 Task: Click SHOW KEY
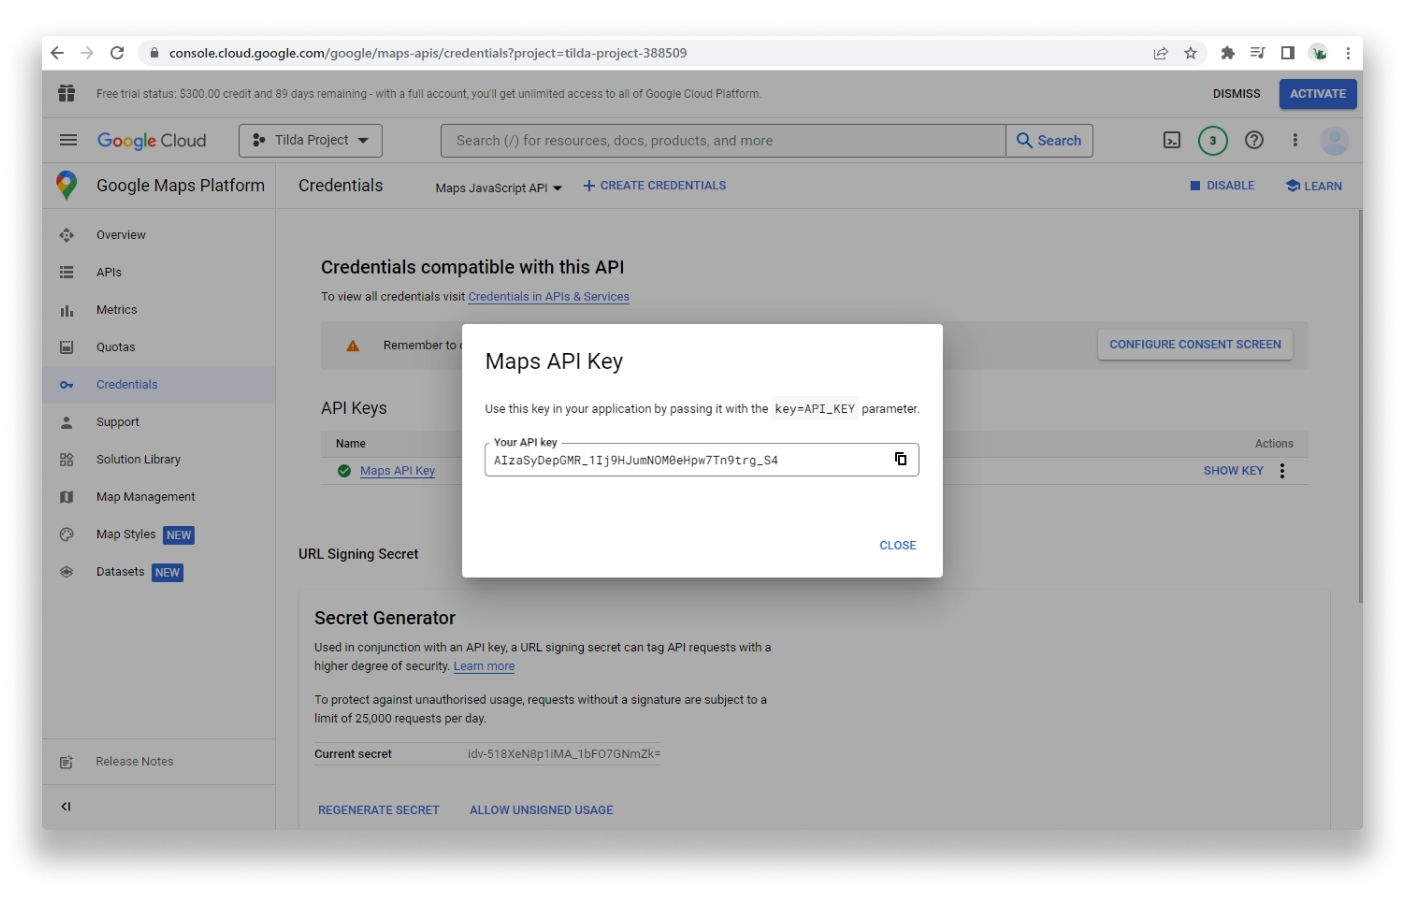(1233, 471)
